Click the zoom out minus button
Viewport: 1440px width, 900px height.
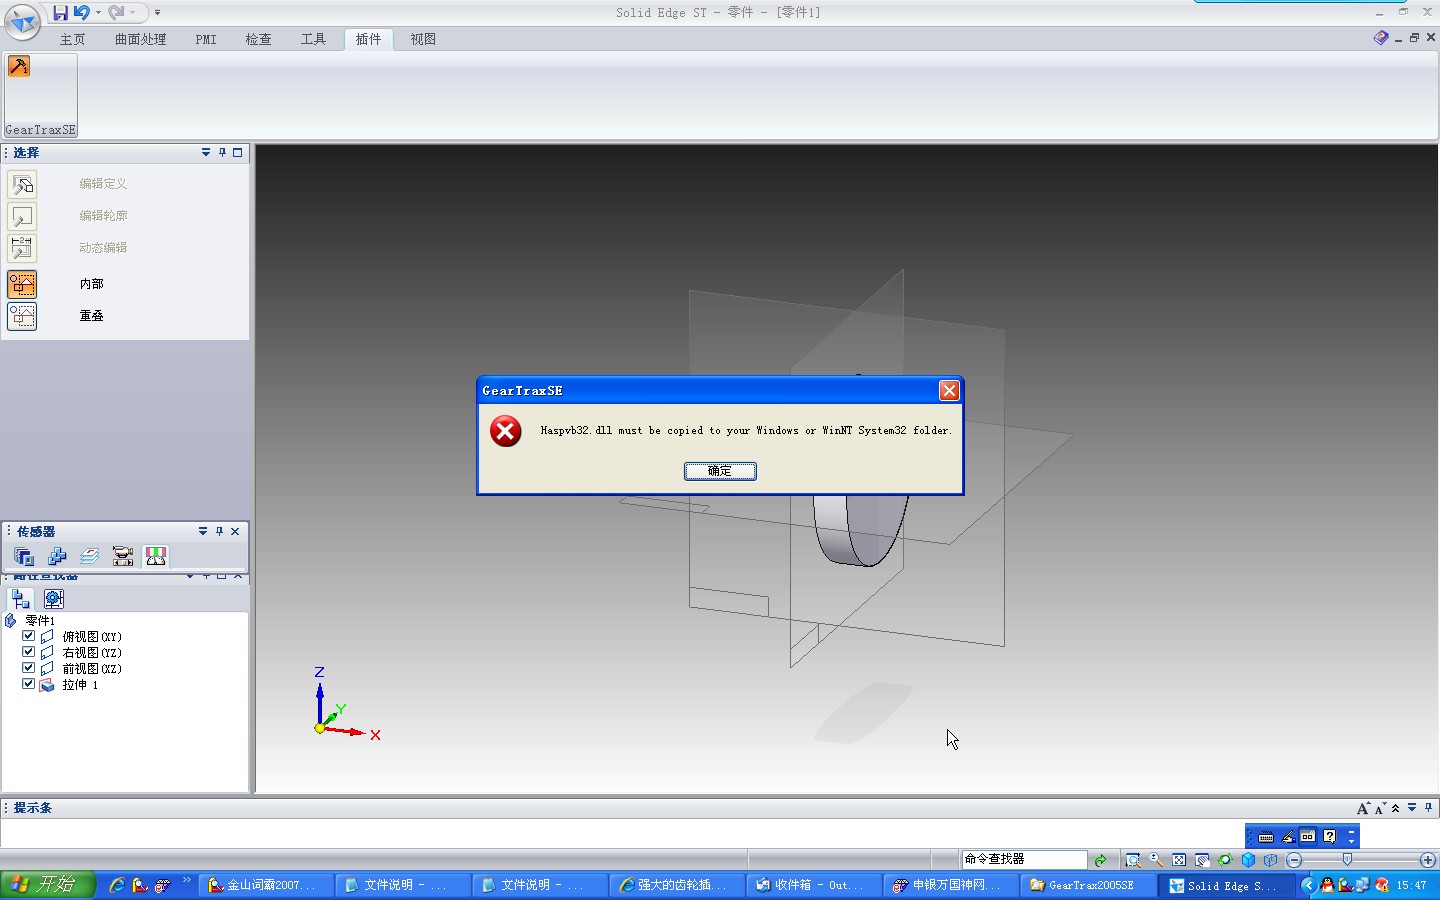(1294, 860)
